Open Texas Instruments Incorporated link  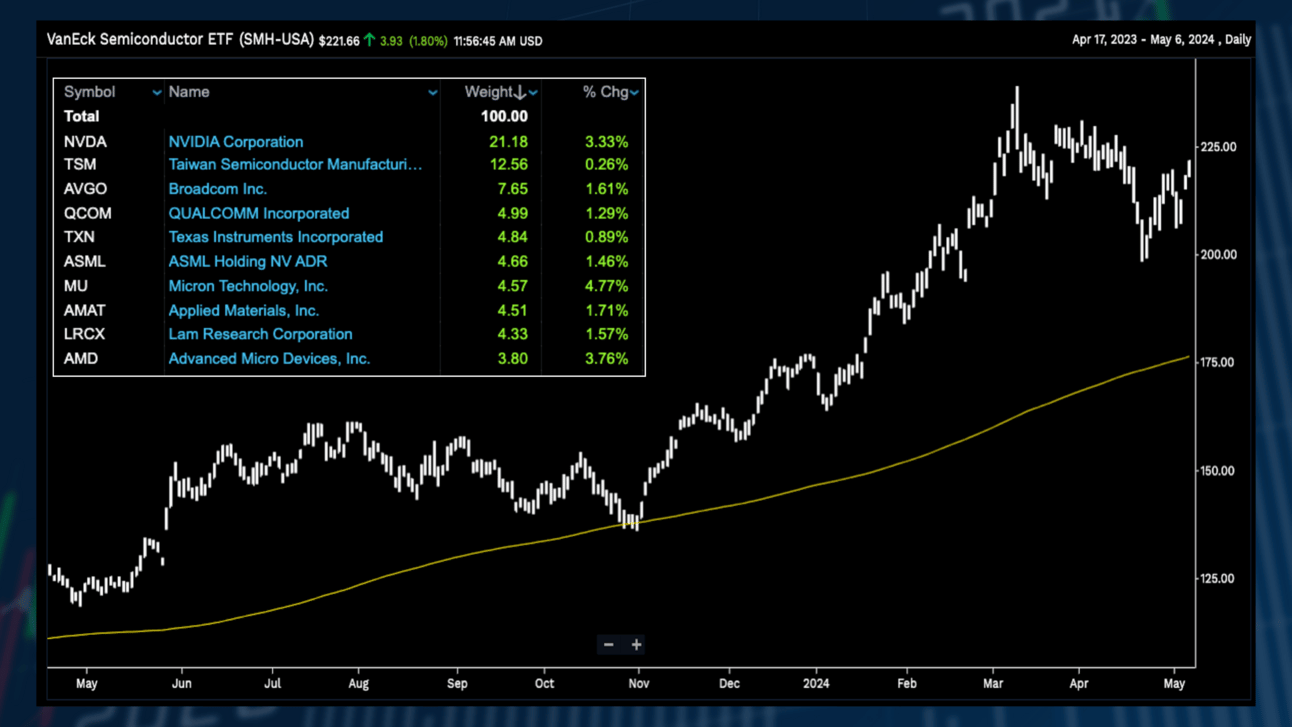pos(276,237)
